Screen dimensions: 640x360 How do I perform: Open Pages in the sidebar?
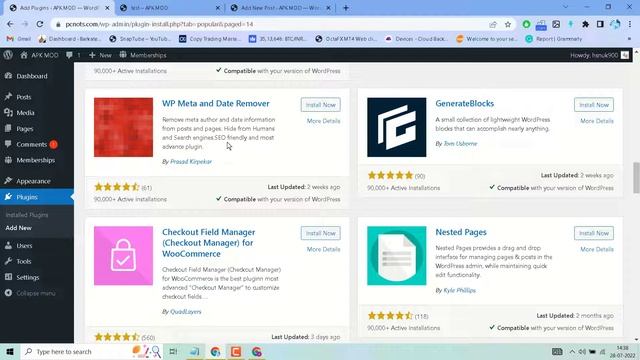[24, 129]
